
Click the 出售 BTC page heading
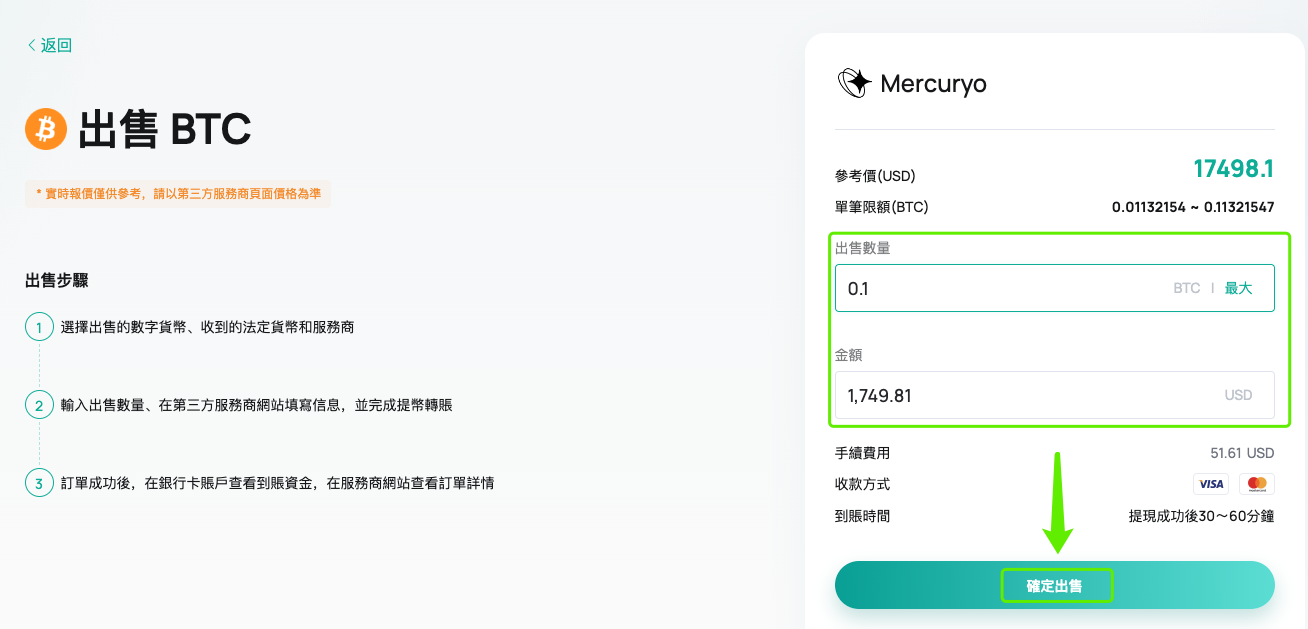tap(165, 130)
